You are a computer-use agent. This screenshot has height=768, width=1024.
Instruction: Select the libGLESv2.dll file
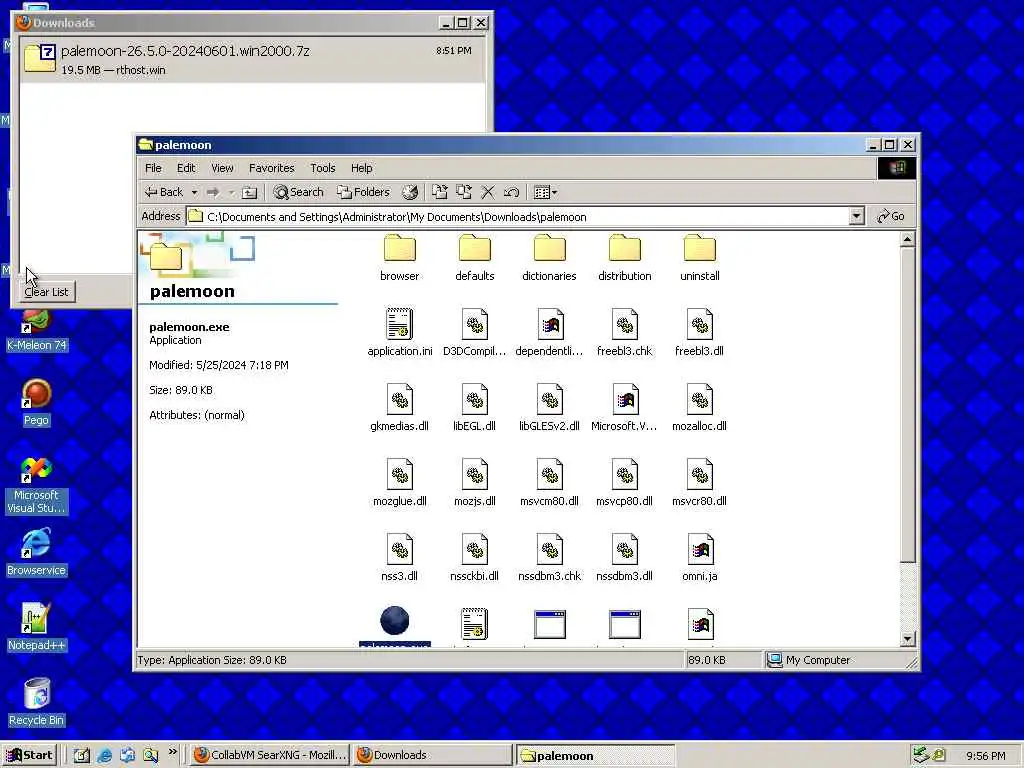tap(549, 408)
